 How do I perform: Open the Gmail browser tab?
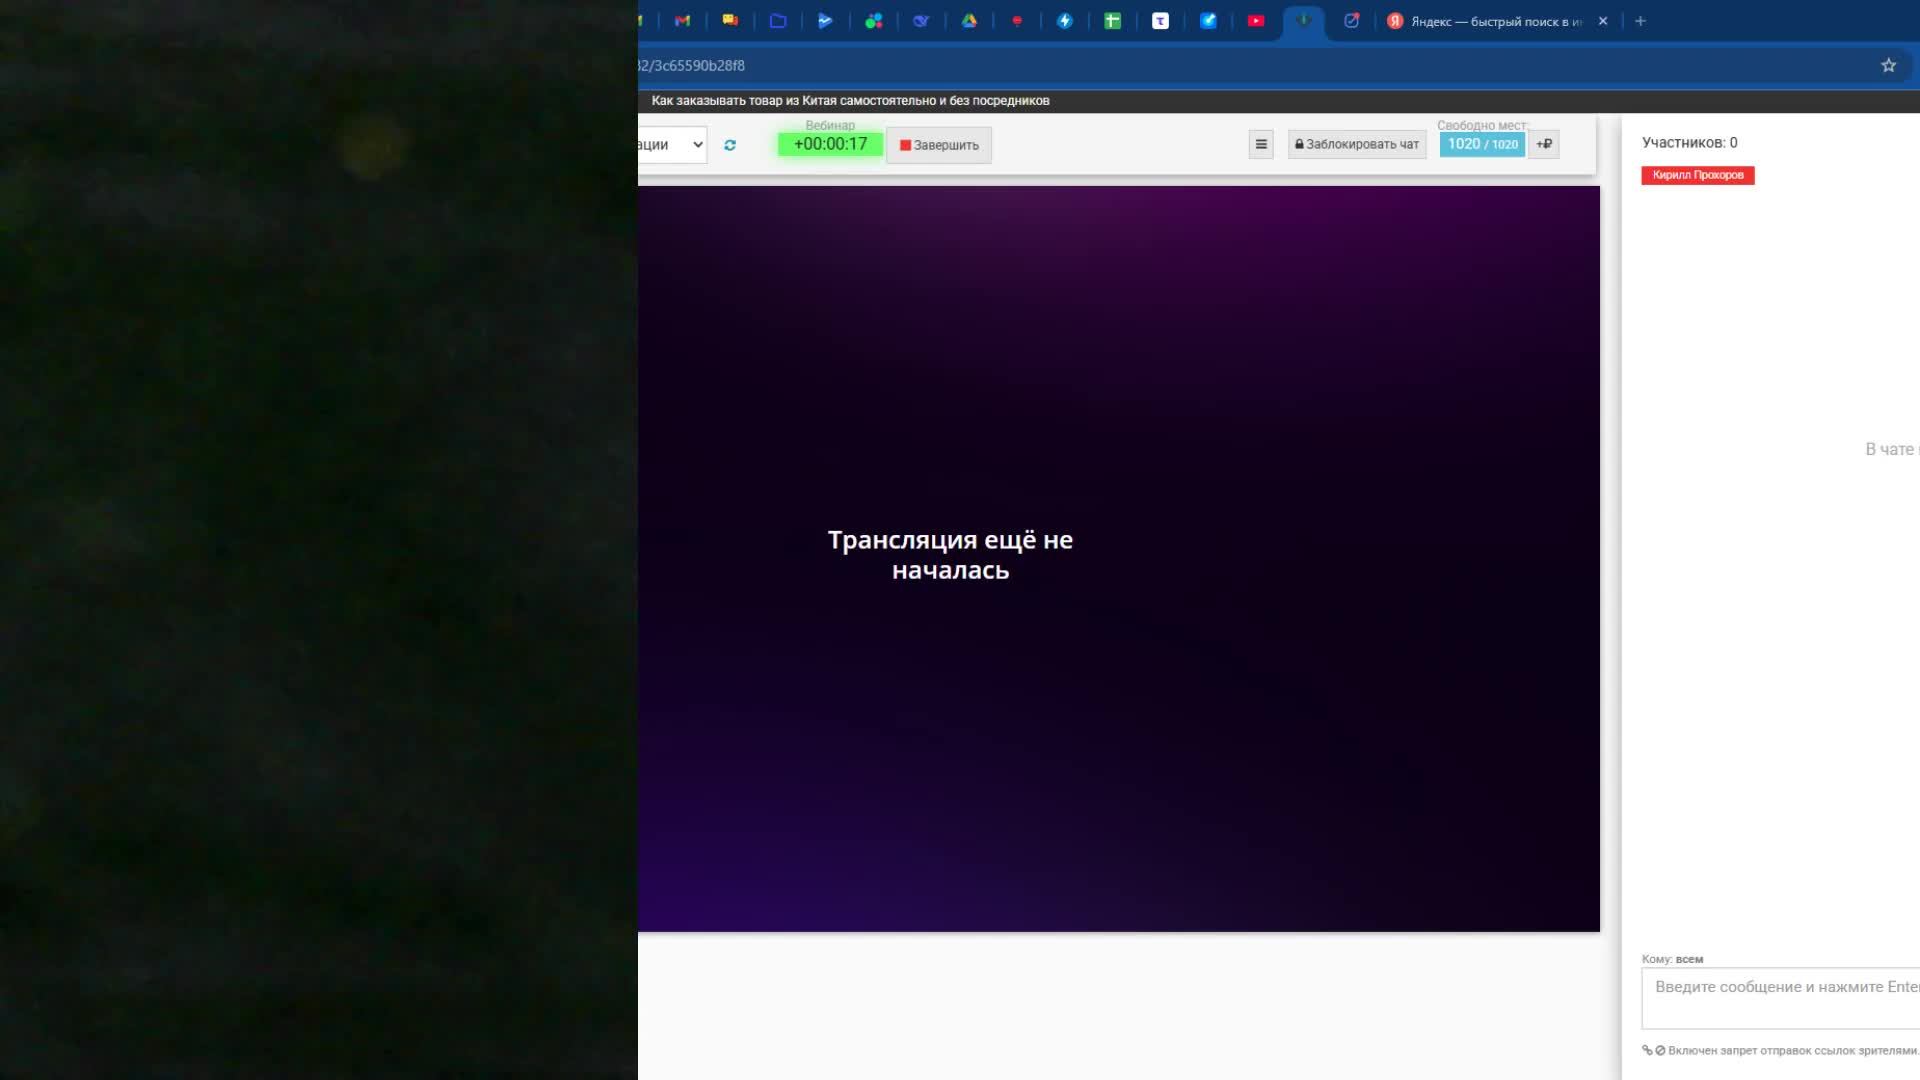(x=683, y=21)
